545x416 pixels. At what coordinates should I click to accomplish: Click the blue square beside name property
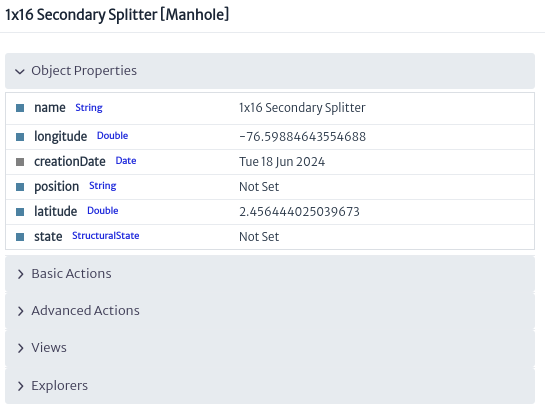pos(20,108)
